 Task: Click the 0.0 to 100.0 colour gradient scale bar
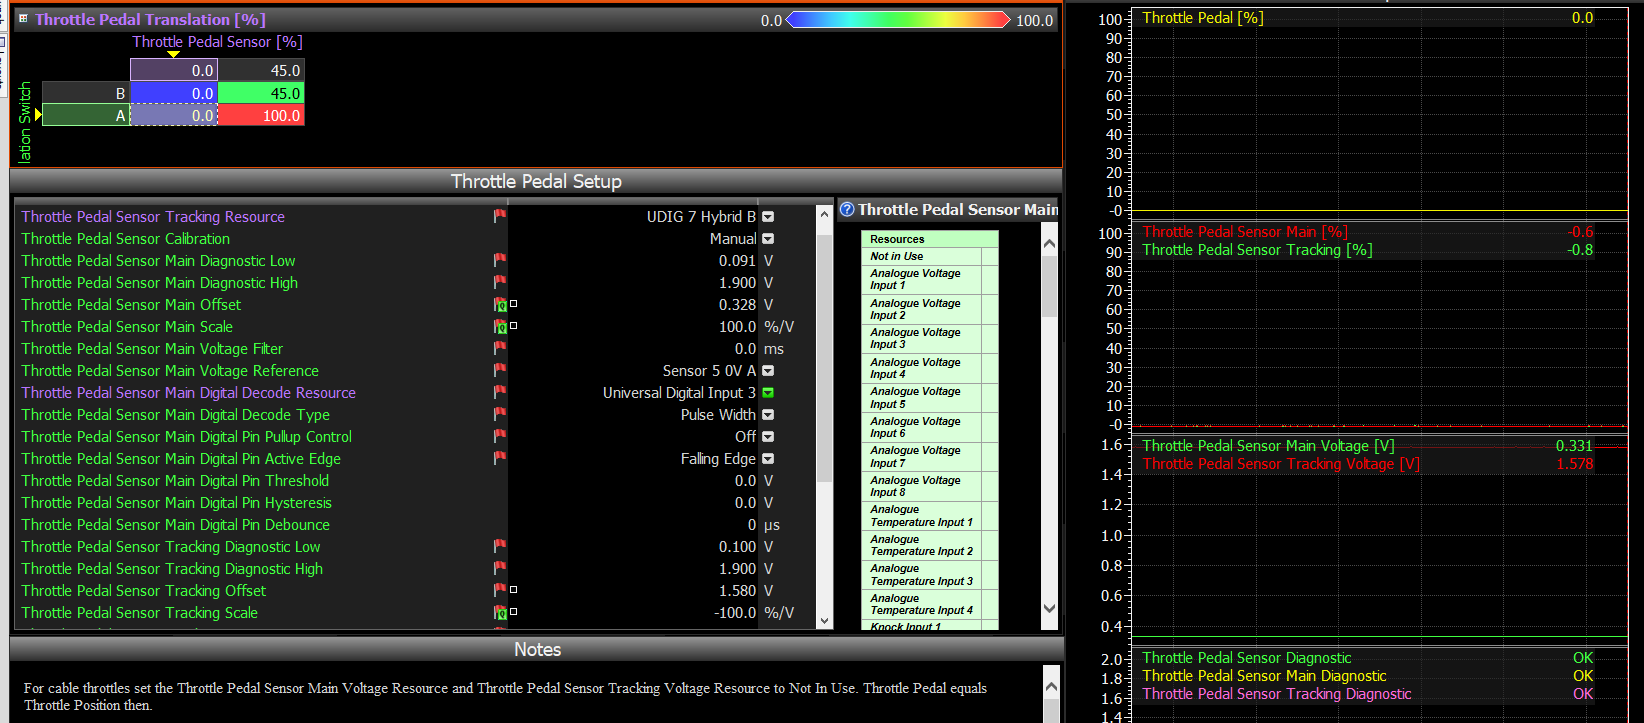(x=898, y=19)
